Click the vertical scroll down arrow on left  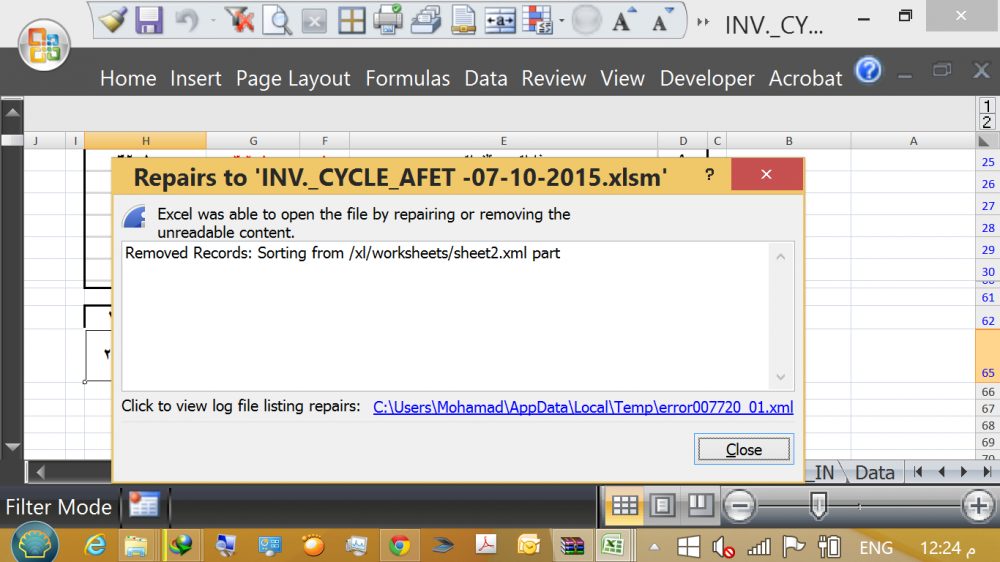coord(12,447)
